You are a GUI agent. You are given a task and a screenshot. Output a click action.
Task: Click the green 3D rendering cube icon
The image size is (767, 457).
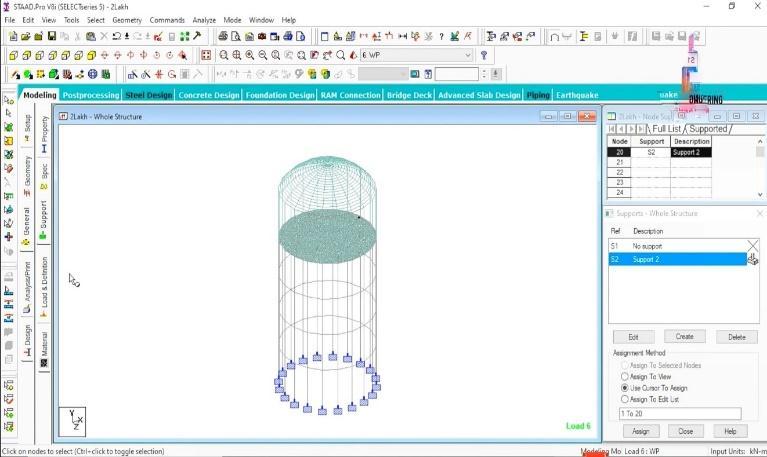pyautogui.click(x=53, y=74)
